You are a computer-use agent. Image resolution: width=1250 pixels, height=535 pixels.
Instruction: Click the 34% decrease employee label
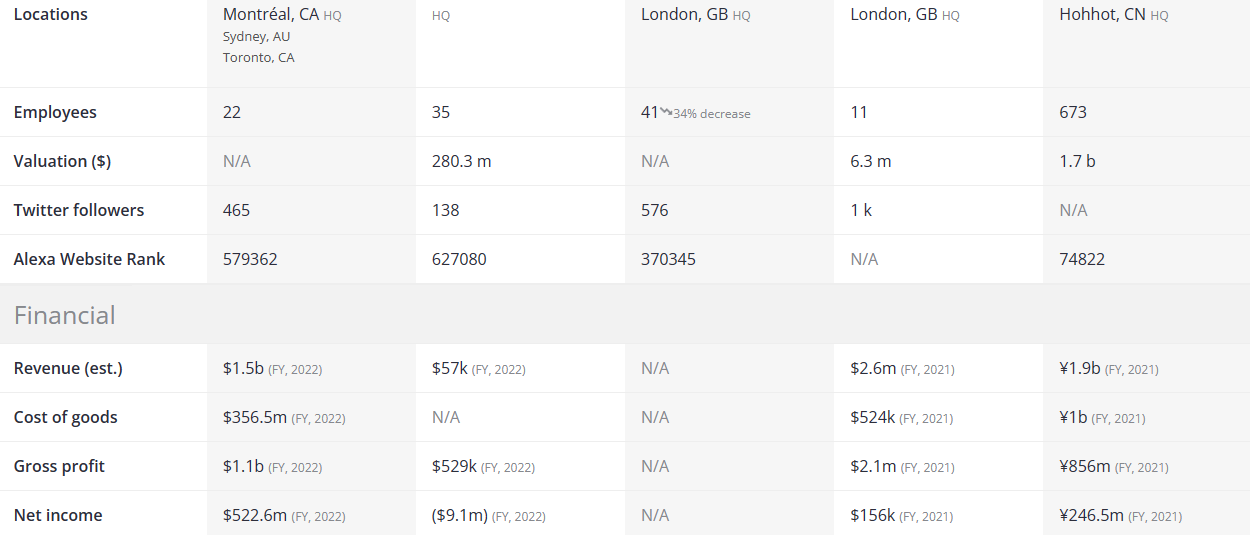712,114
